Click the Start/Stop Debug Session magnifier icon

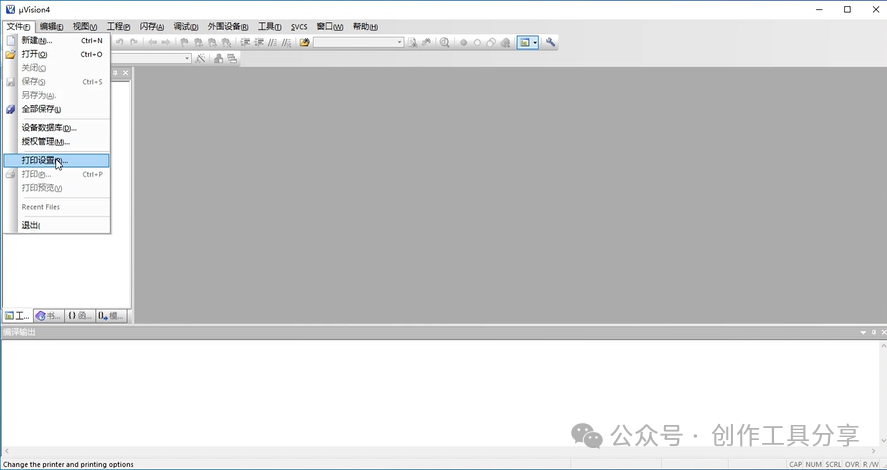click(x=445, y=42)
